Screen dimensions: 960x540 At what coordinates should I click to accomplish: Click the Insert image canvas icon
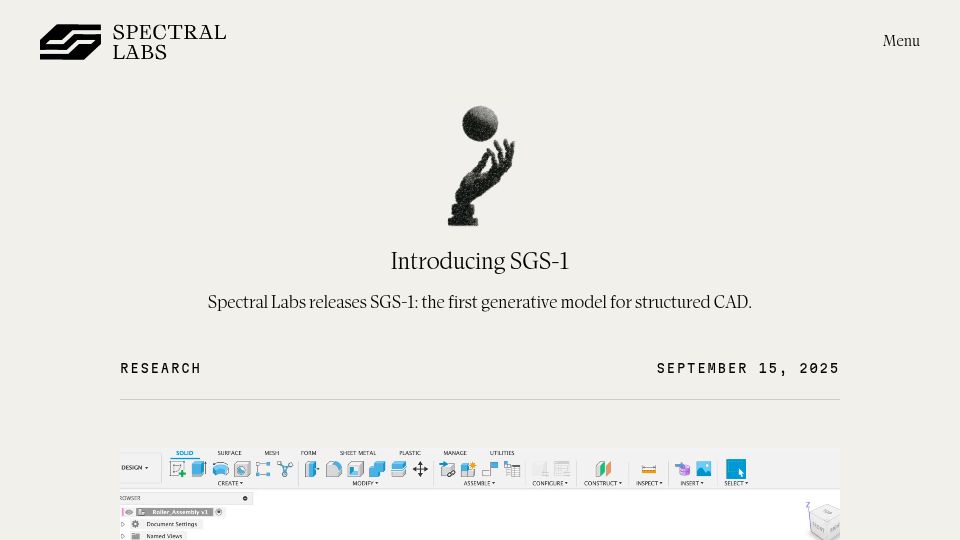click(x=703, y=469)
